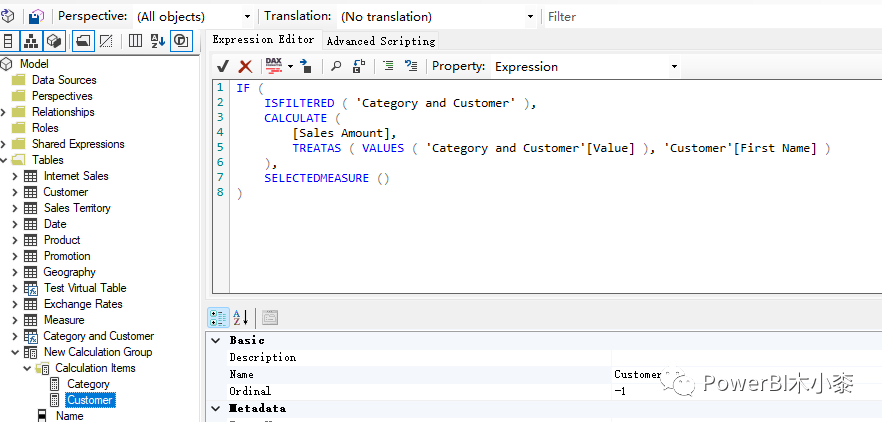The width and height of the screenshot is (882, 422).
Task: Select the Promotion table icon
Action: [x=30, y=256]
